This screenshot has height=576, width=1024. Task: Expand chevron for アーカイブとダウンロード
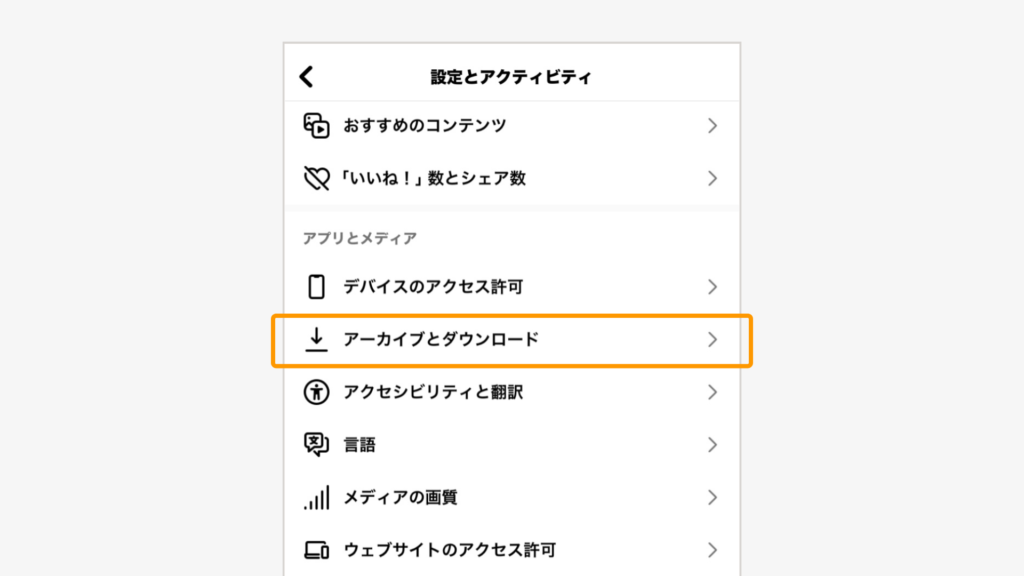click(712, 340)
